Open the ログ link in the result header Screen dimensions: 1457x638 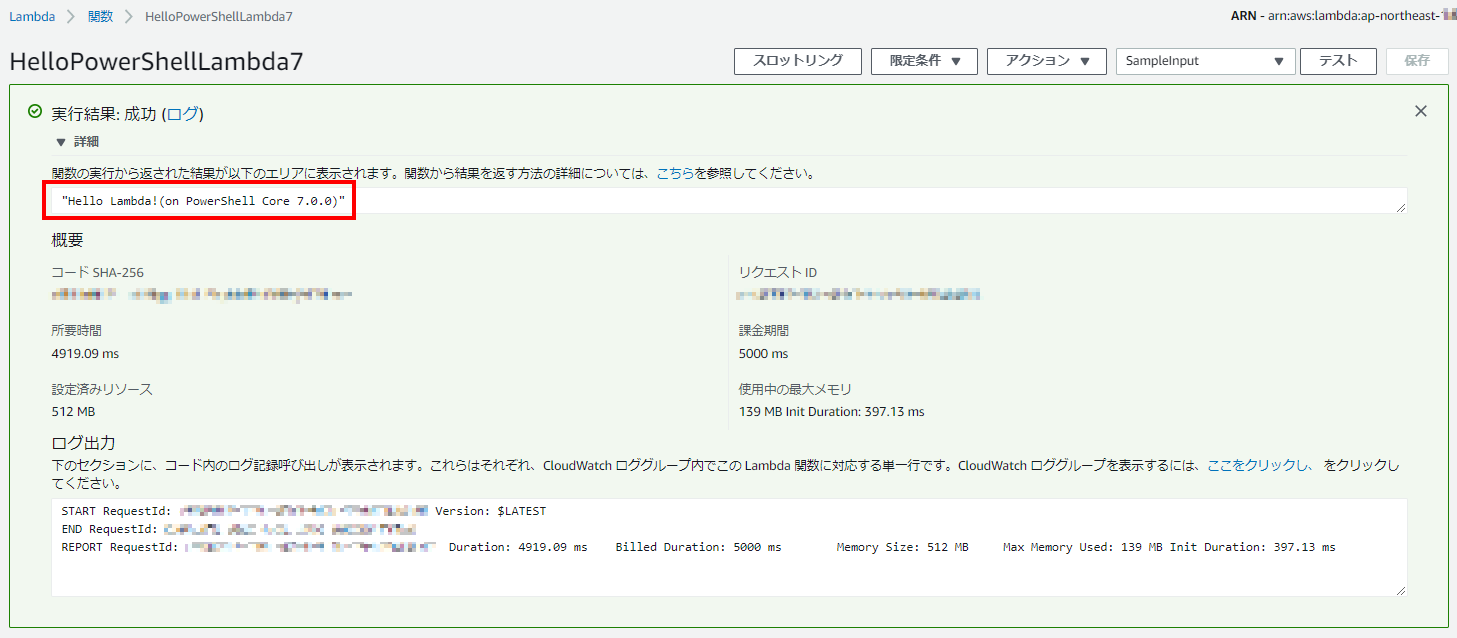183,113
